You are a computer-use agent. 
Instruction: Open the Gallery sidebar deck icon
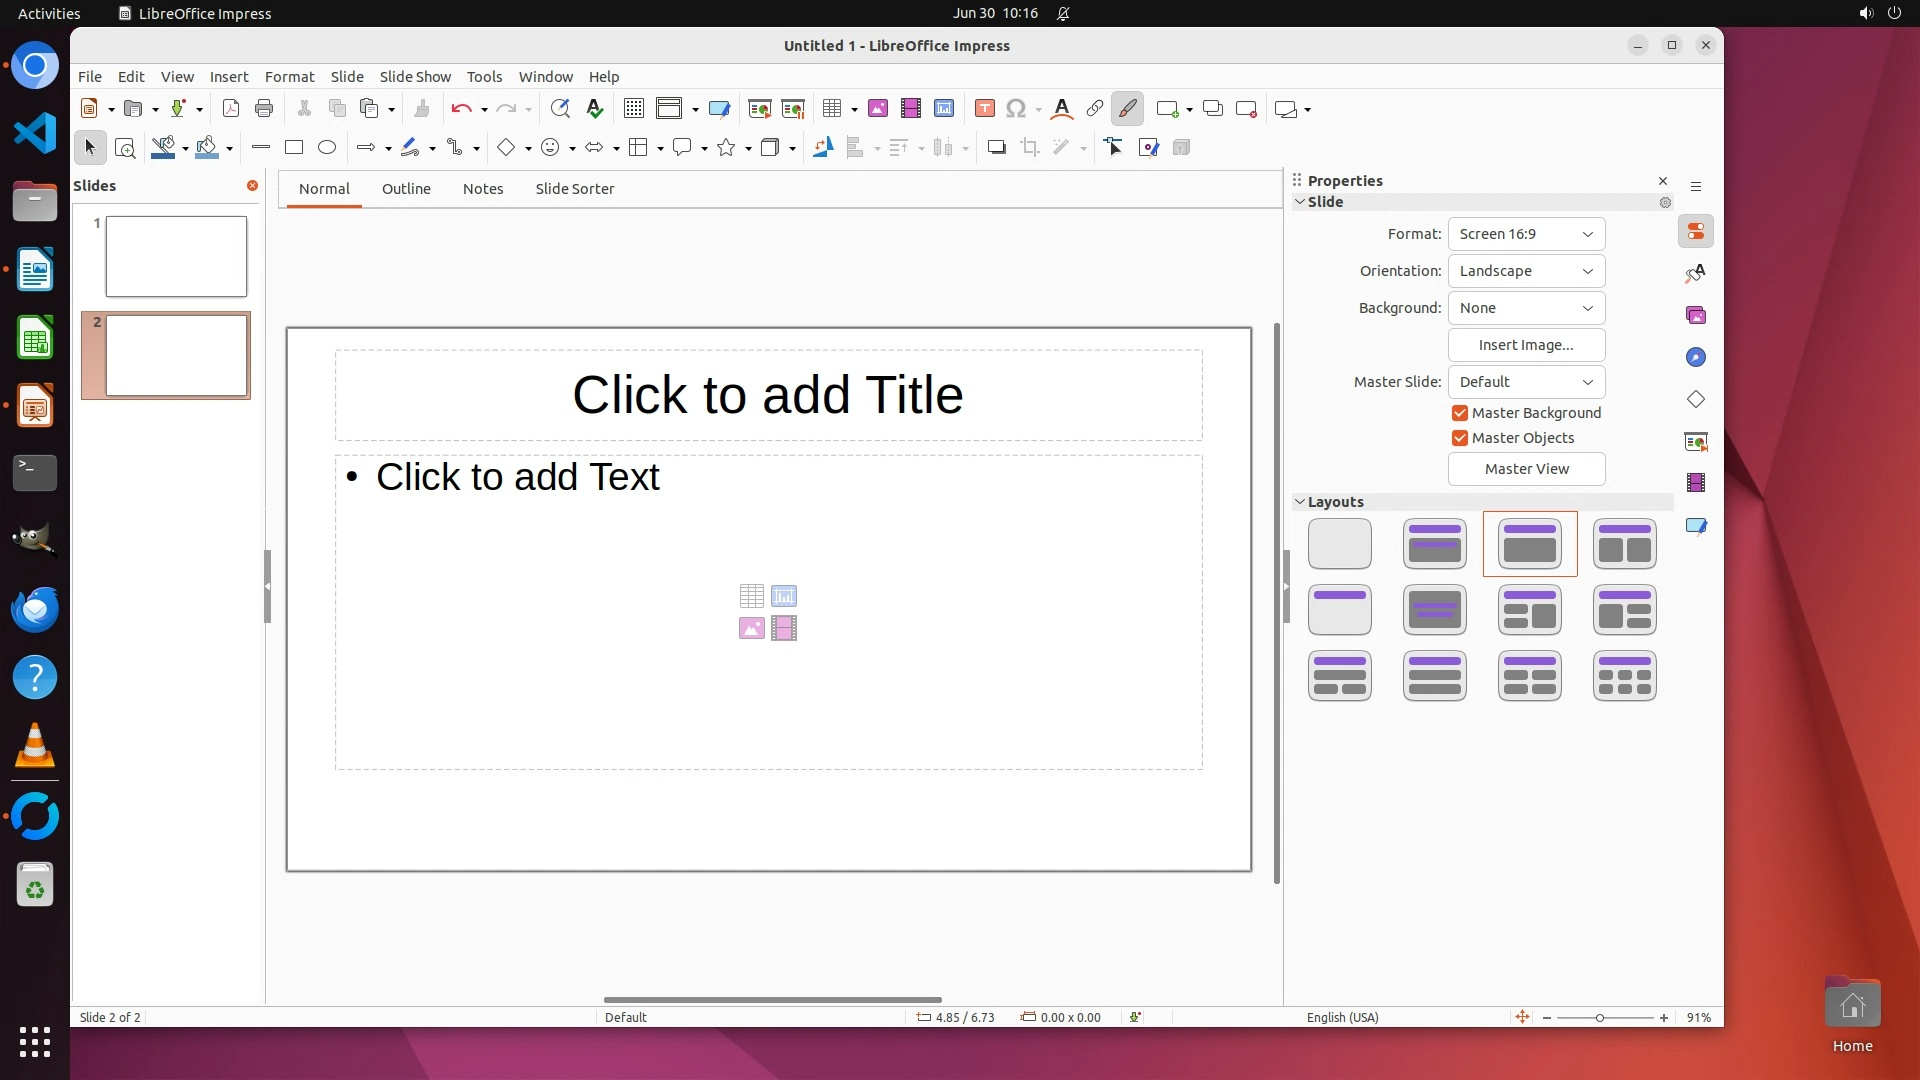(x=1696, y=316)
